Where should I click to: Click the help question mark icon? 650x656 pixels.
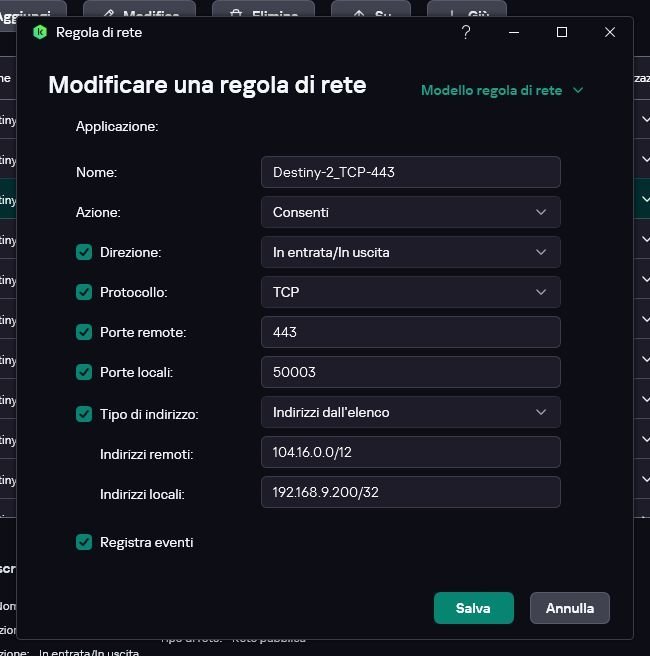click(x=466, y=32)
